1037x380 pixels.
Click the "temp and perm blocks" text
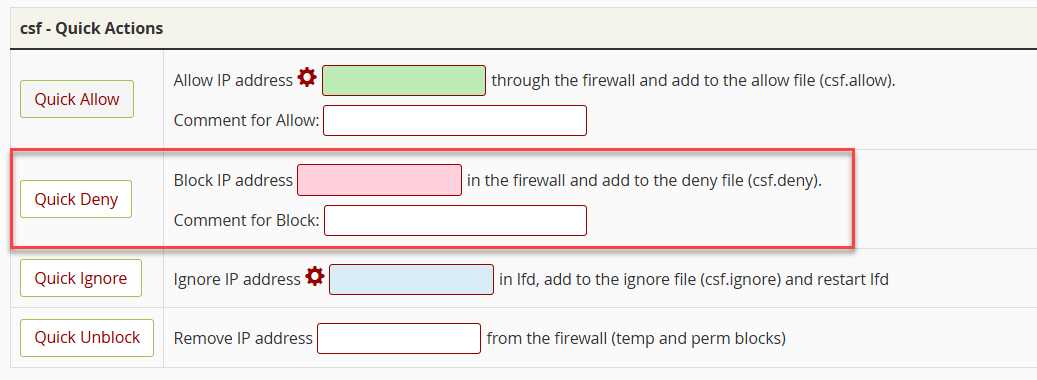[x=699, y=338]
